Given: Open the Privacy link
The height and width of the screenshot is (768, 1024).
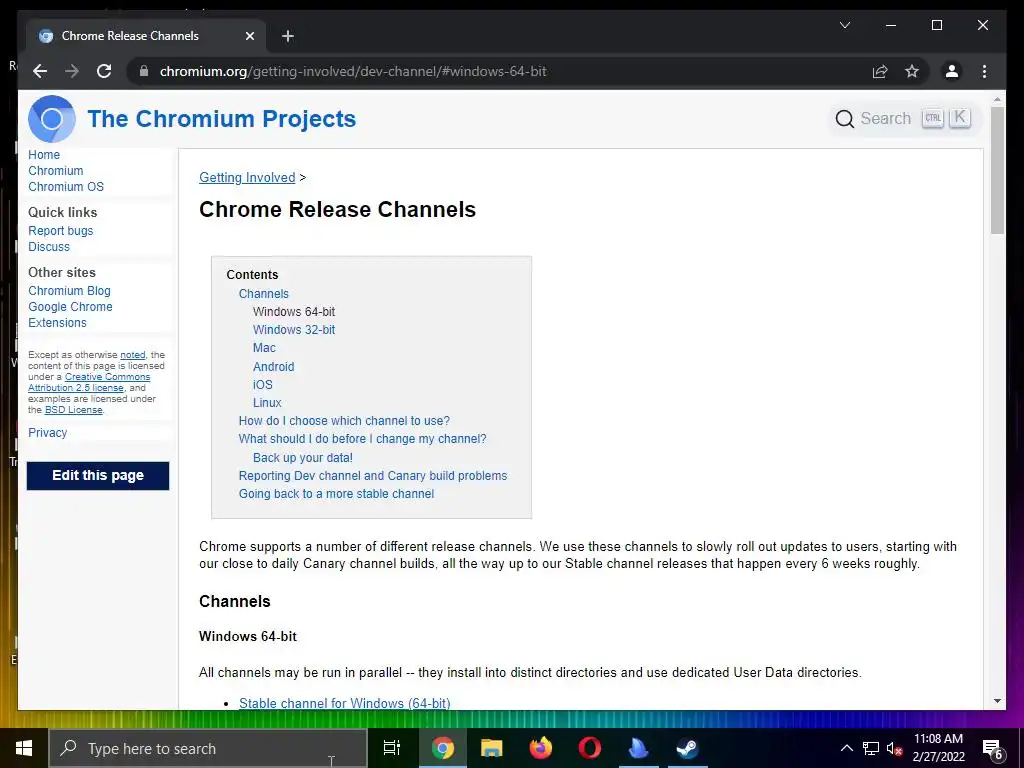Looking at the screenshot, I should pos(48,432).
